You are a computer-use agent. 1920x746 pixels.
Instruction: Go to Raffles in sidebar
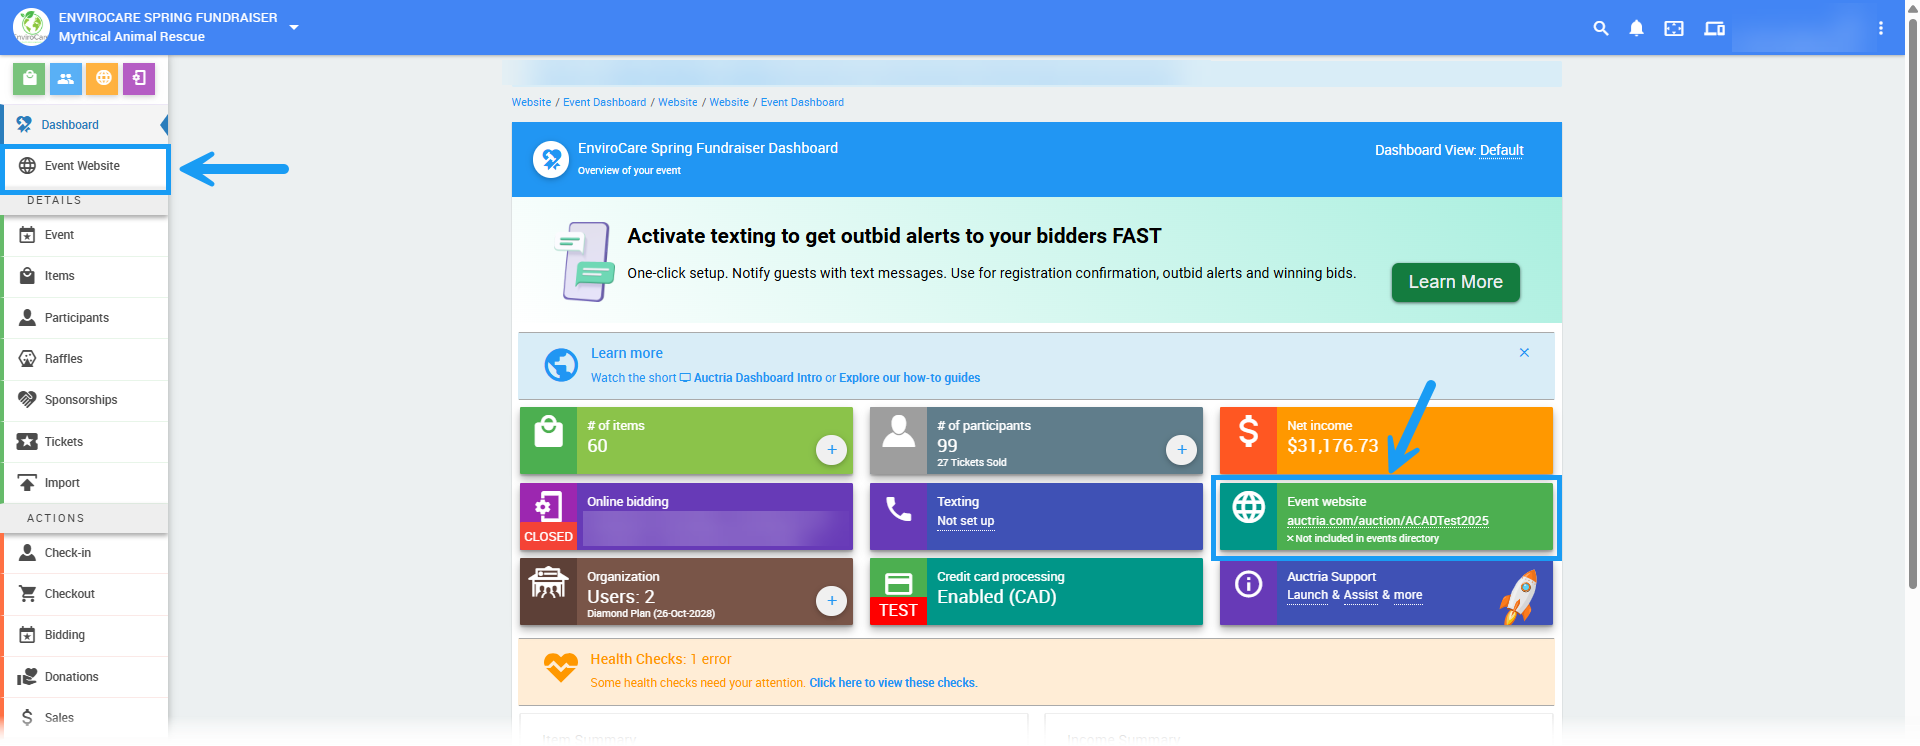coord(63,359)
